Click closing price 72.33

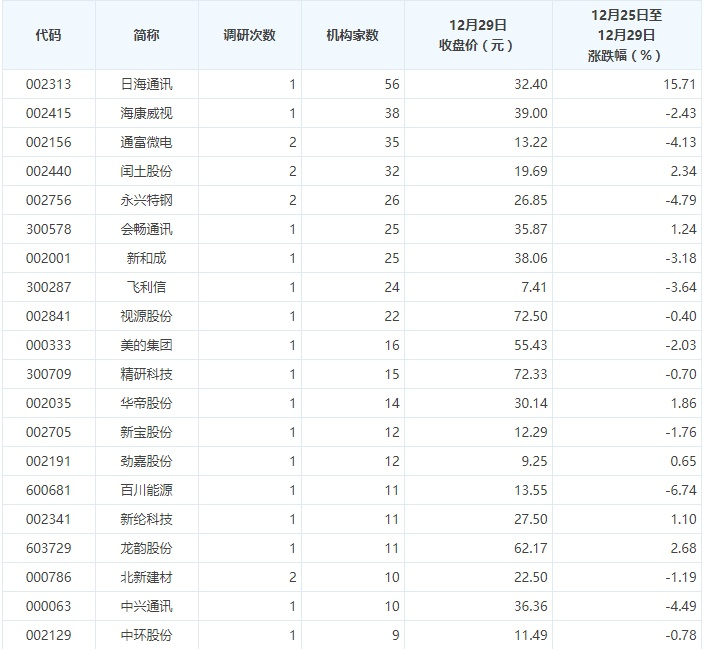click(531, 374)
